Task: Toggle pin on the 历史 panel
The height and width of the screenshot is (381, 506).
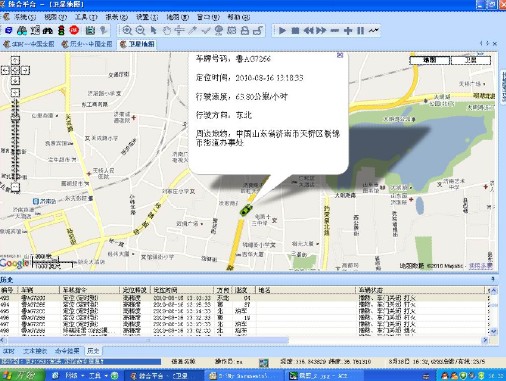Action: pyautogui.click(x=493, y=279)
